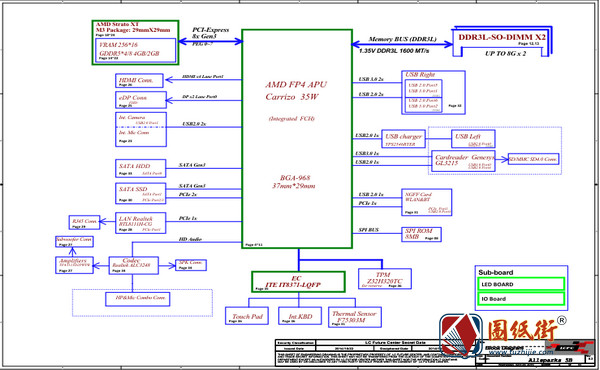600x370 pixels.
Task: Select the AMD Strato XT M3 Package heading
Action: pos(133,27)
